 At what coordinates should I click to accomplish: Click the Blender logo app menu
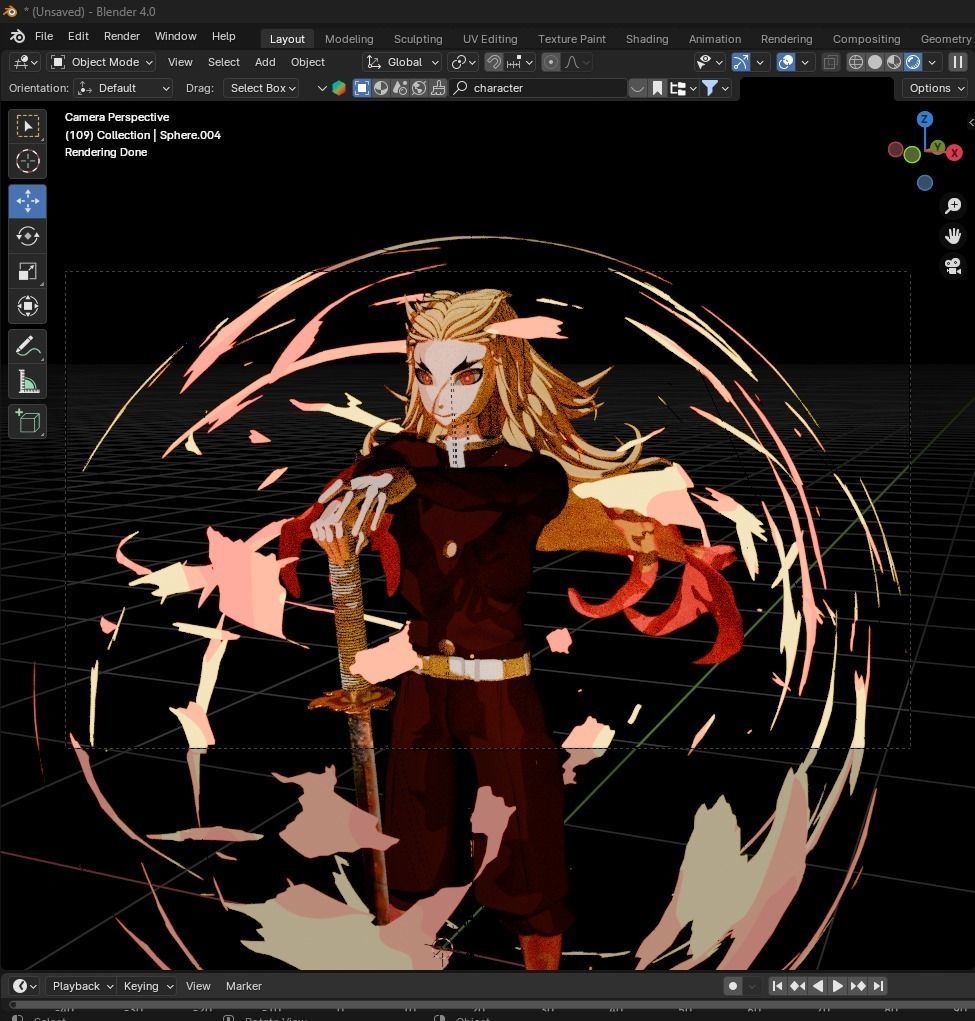click(18, 36)
